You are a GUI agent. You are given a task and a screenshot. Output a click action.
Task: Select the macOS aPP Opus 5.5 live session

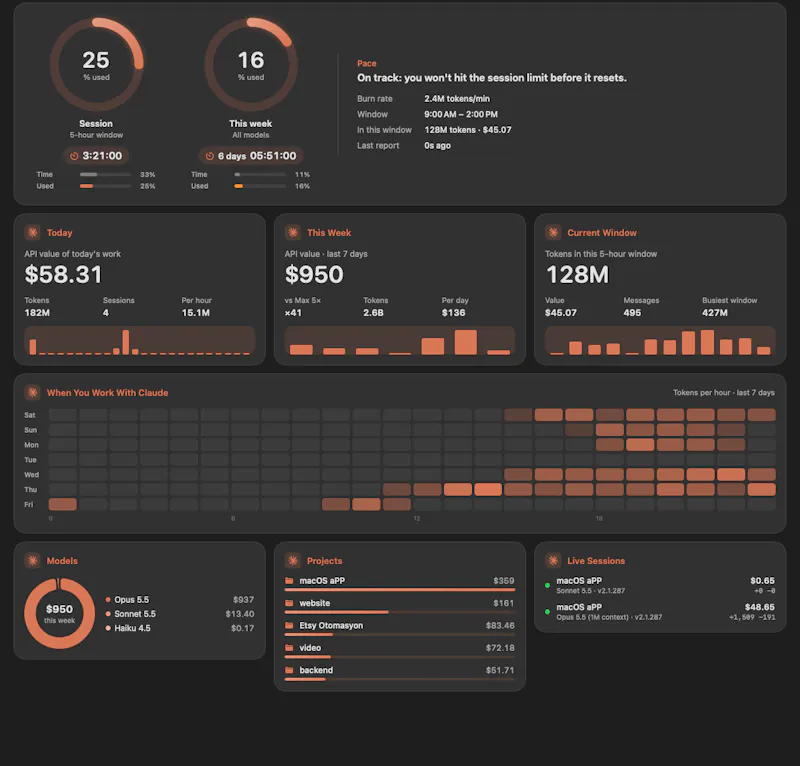pos(660,612)
